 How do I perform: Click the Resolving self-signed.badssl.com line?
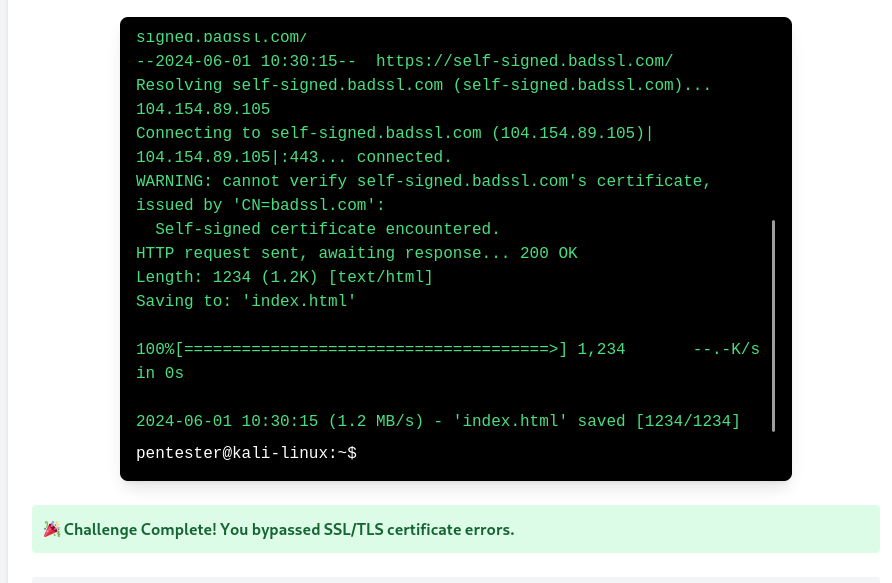[424, 85]
